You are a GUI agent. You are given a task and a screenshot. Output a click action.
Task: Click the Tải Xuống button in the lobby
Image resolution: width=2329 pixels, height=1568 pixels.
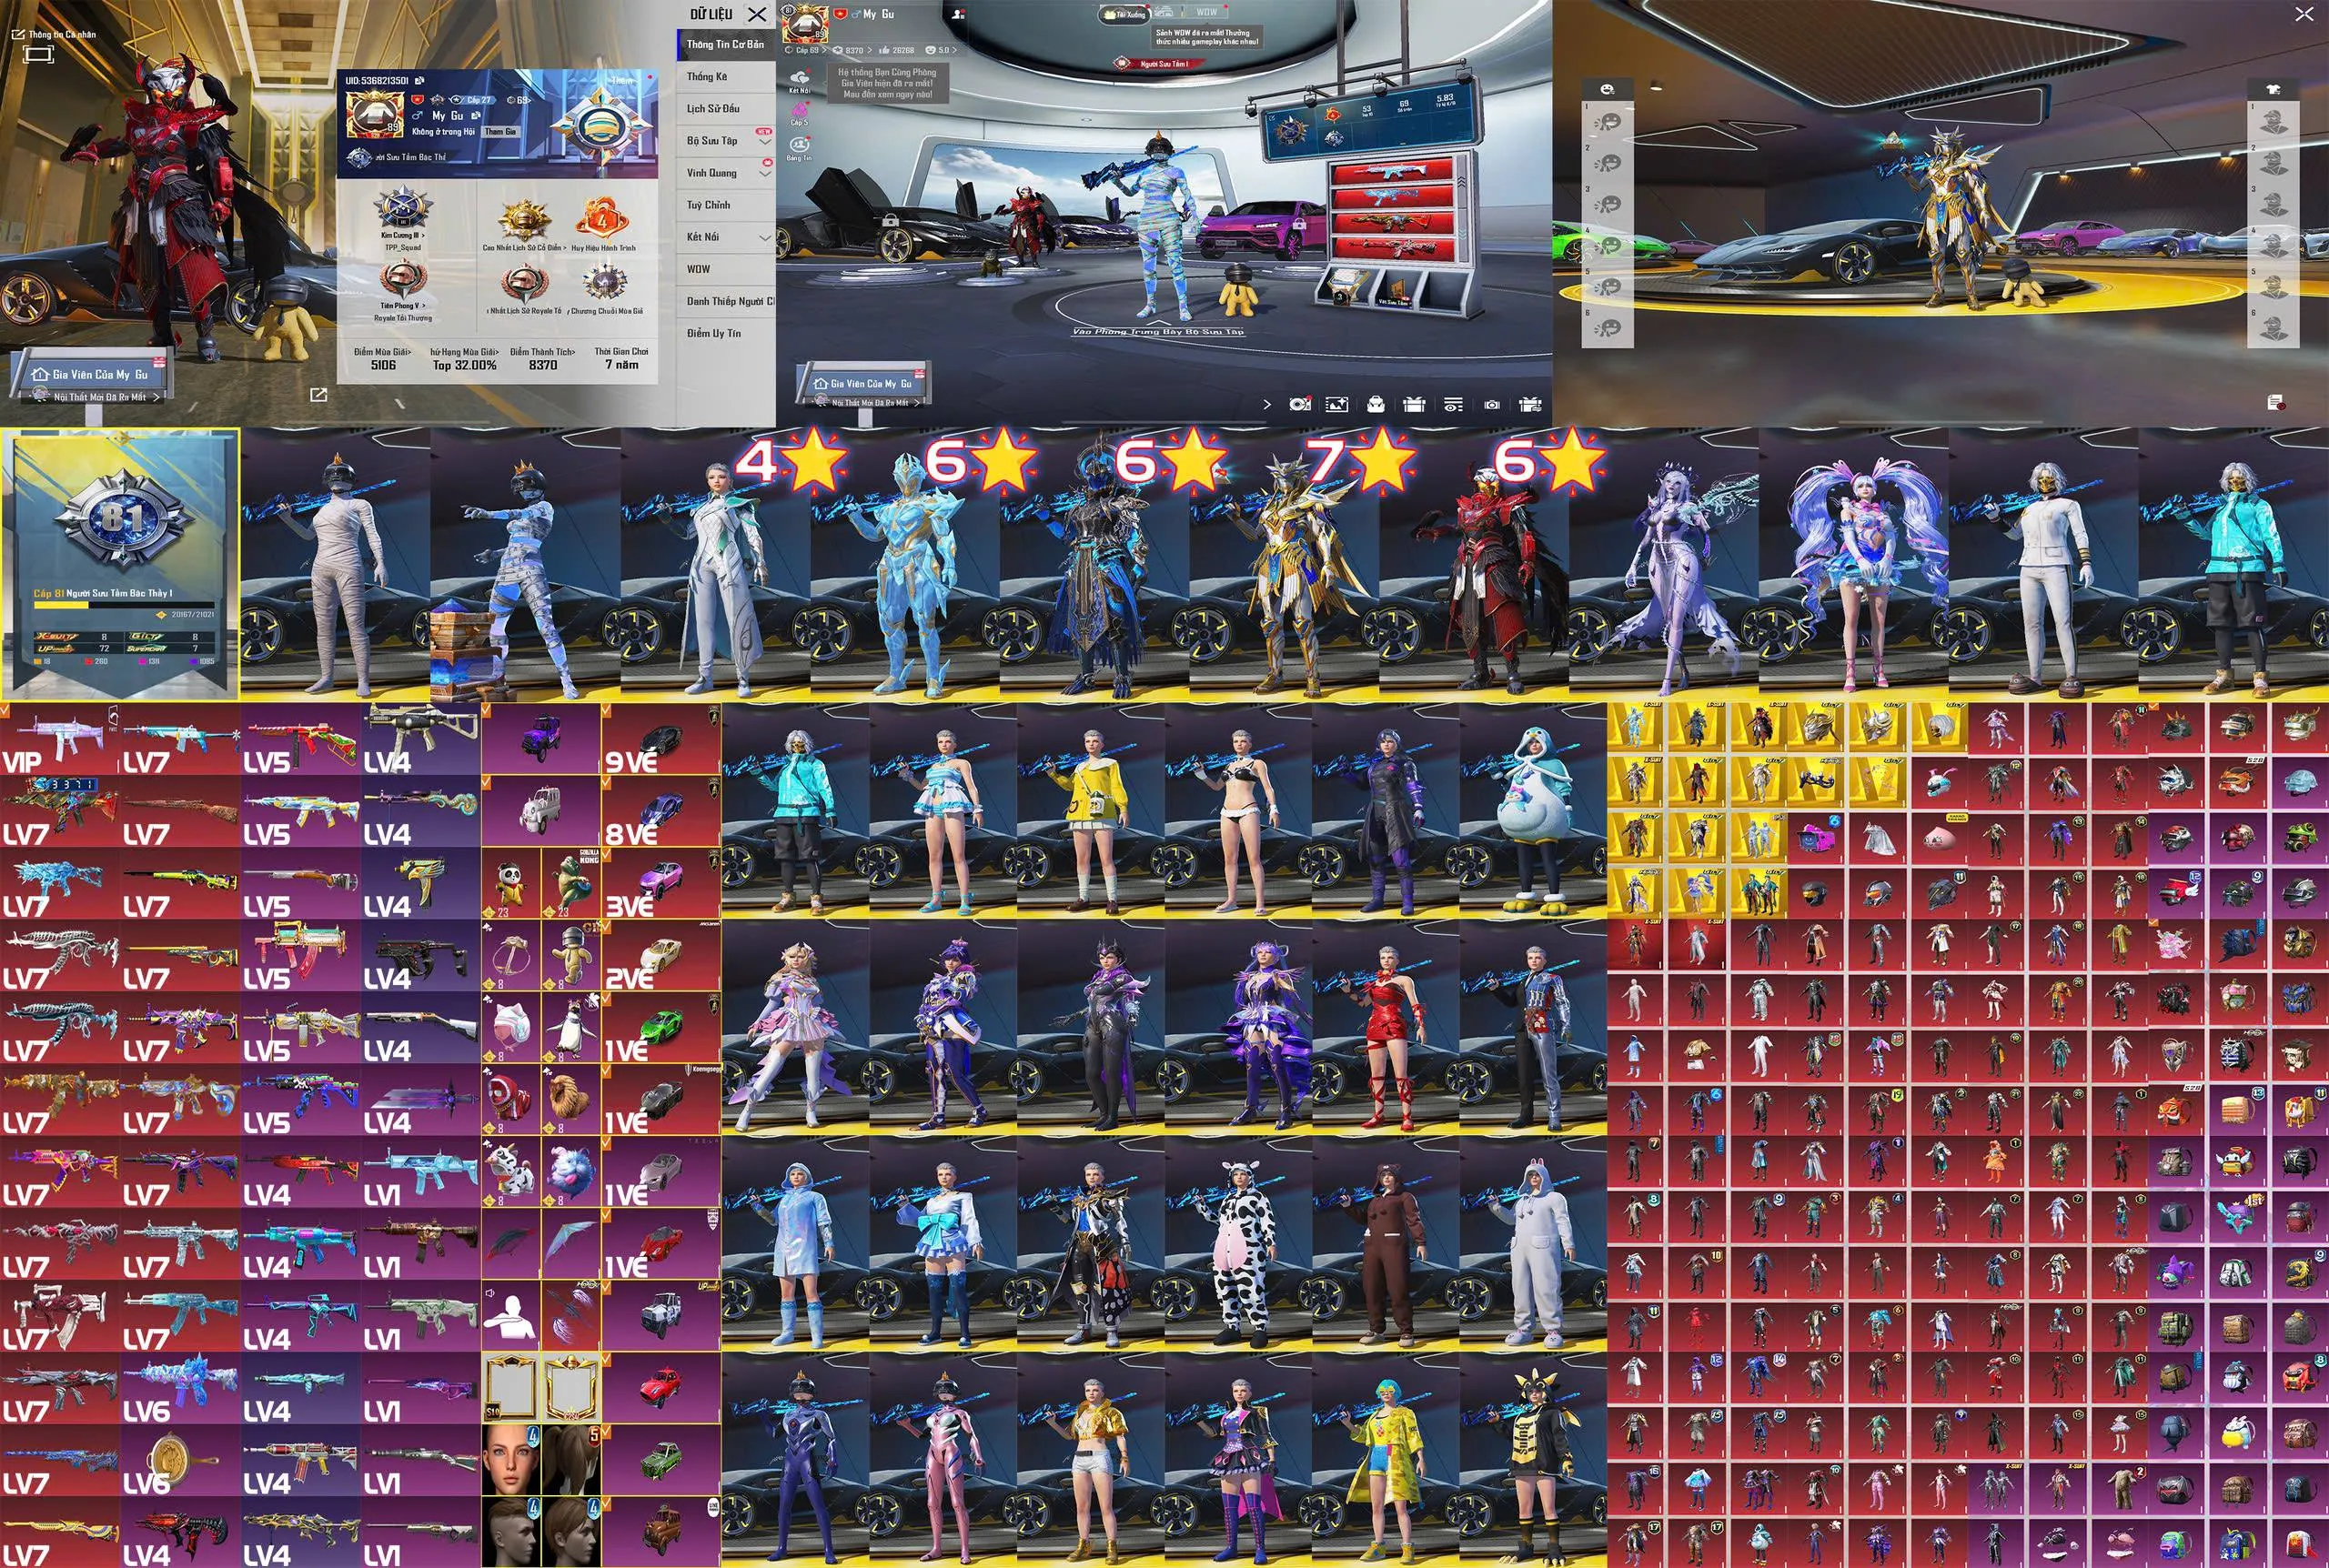(x=1125, y=15)
